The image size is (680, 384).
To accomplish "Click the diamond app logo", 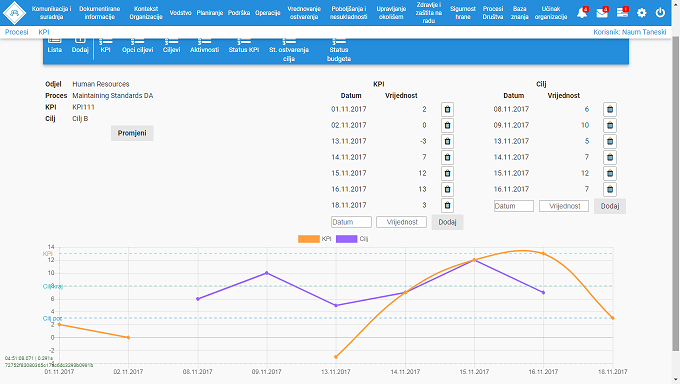I will tap(14, 13).
